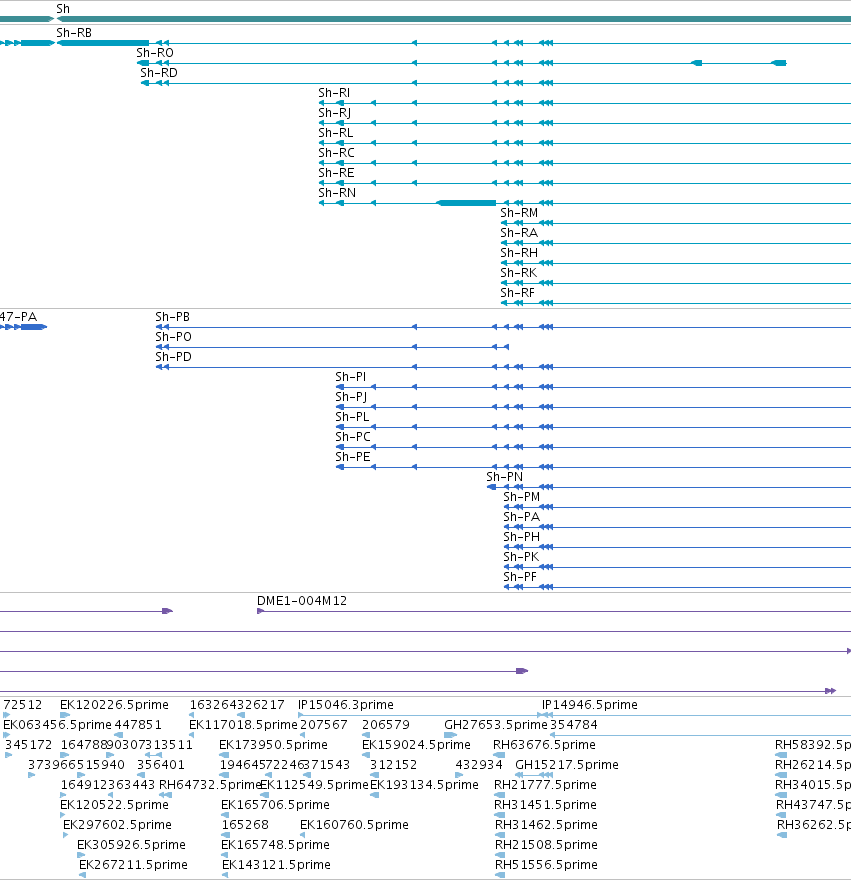Select the 345172 EST label

29,745
